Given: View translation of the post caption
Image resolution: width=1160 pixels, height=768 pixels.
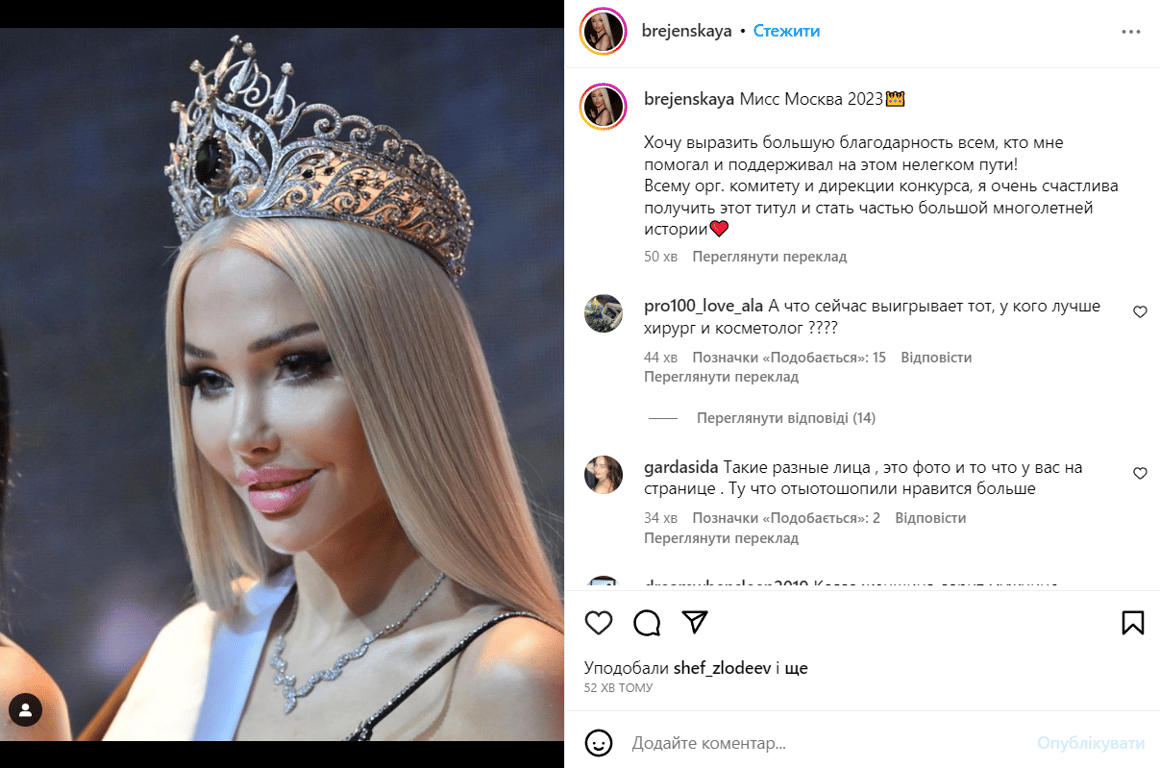Looking at the screenshot, I should point(769,257).
